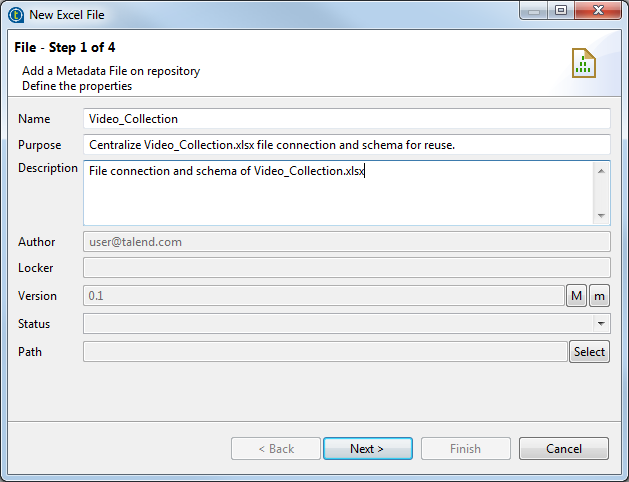Screen dimensions: 629x482
Task: Click the Author field user@talend.com
Action: coord(346,241)
